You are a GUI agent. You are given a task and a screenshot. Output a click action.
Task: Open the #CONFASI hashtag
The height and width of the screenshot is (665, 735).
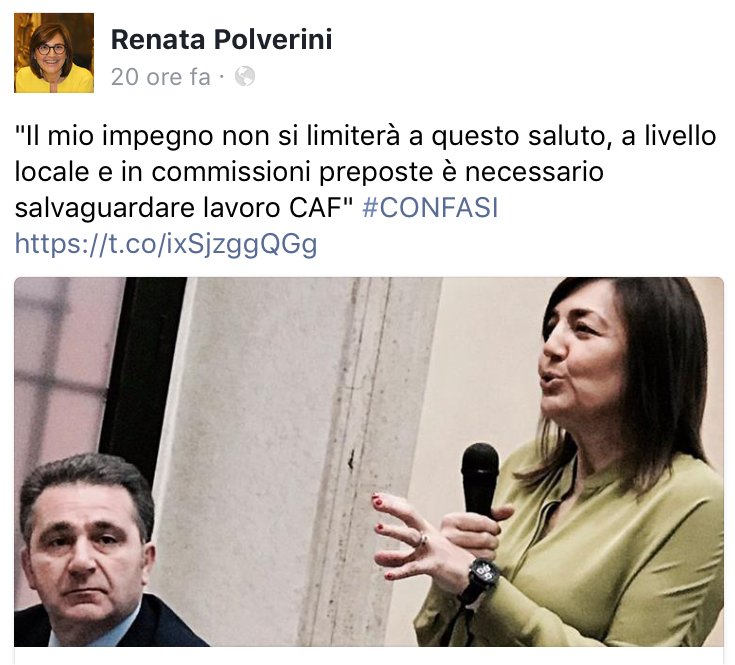(x=430, y=207)
